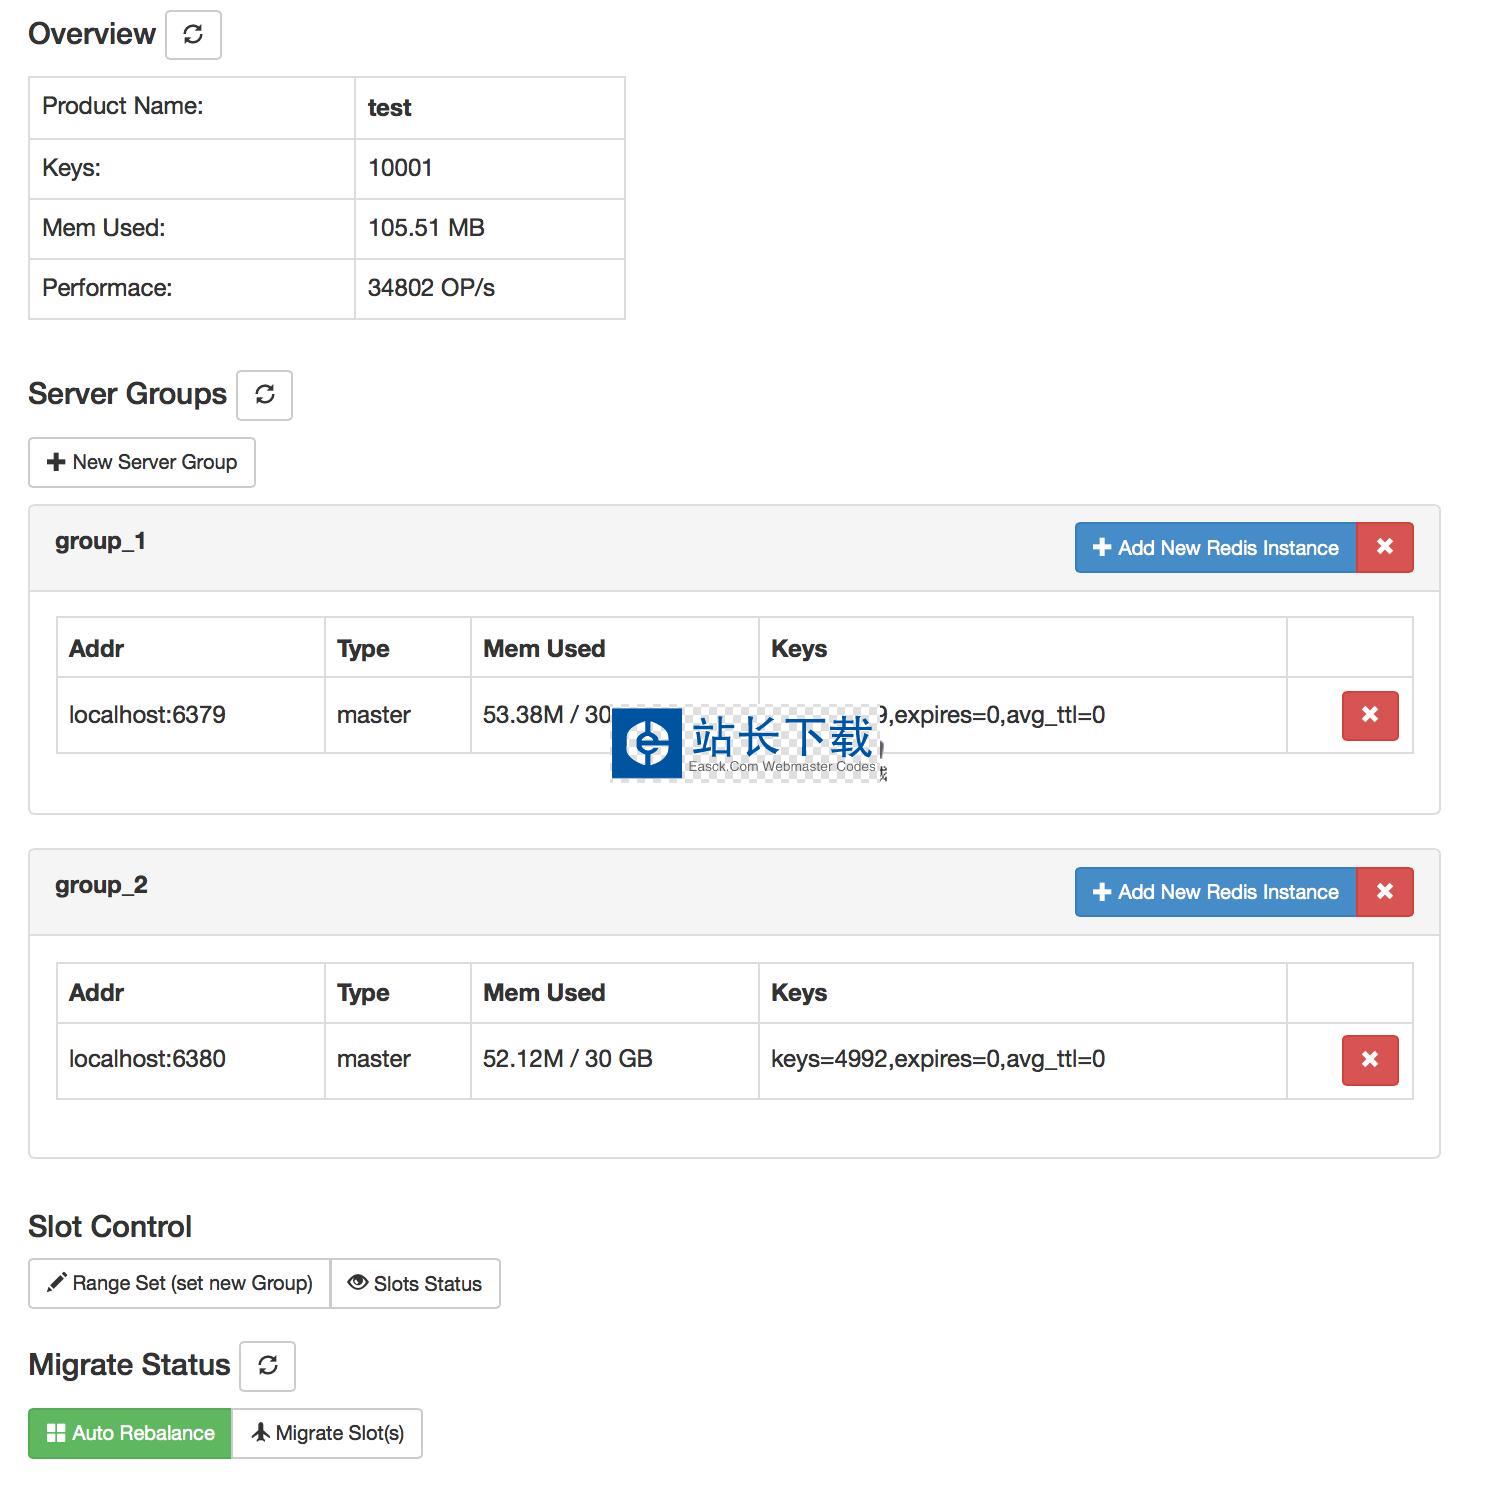Click the group_2 panel heading
The width and height of the screenshot is (1490, 1486).
(x=101, y=885)
